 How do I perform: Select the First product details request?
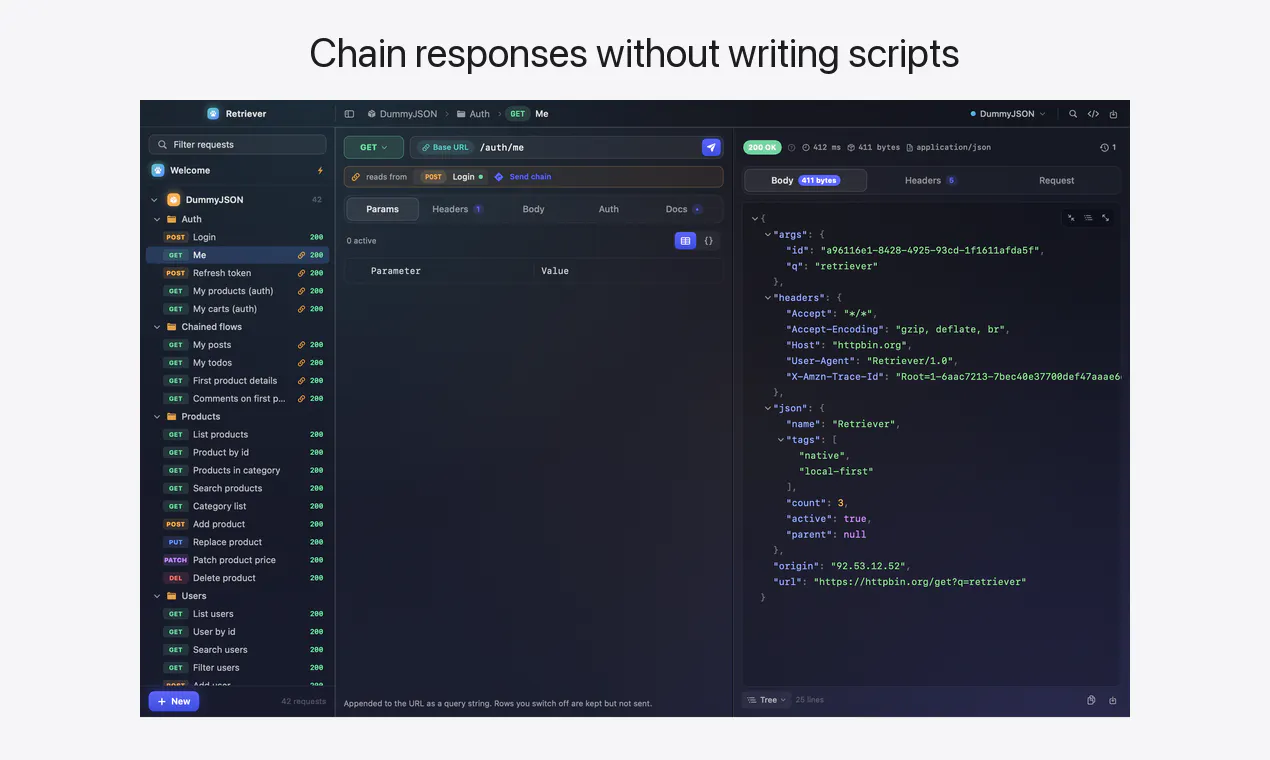pos(238,381)
